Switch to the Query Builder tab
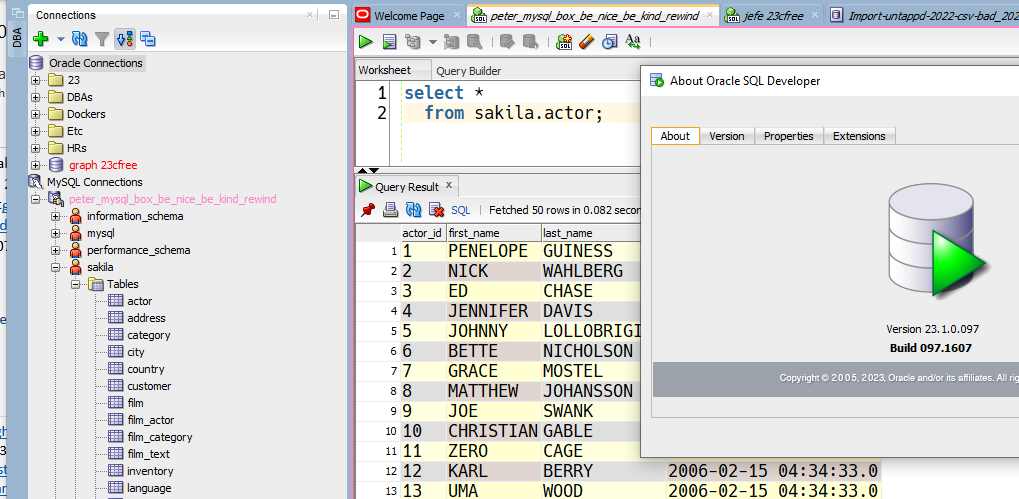This screenshot has width=1019, height=499. tap(468, 71)
